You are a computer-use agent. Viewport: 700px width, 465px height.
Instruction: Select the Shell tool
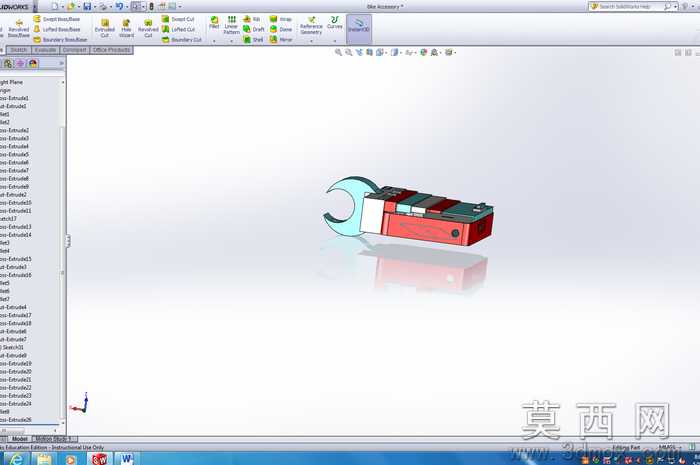tap(253, 40)
